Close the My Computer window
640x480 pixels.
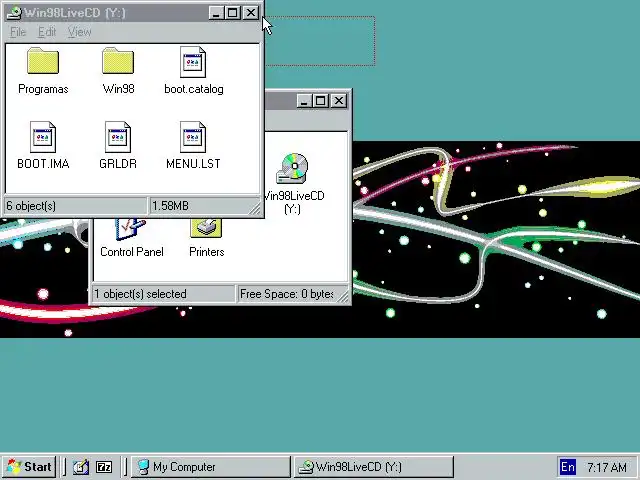coord(339,100)
